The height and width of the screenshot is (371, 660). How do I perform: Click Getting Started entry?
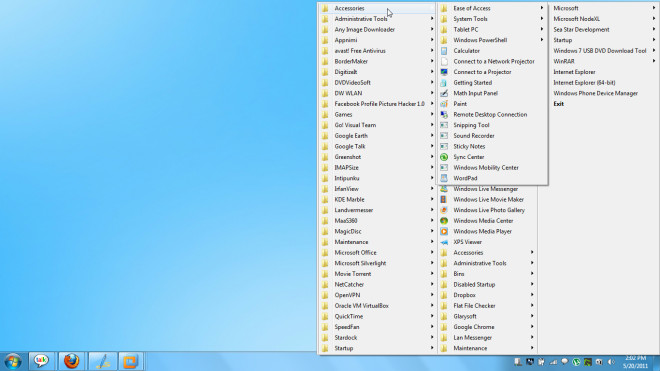click(x=473, y=83)
